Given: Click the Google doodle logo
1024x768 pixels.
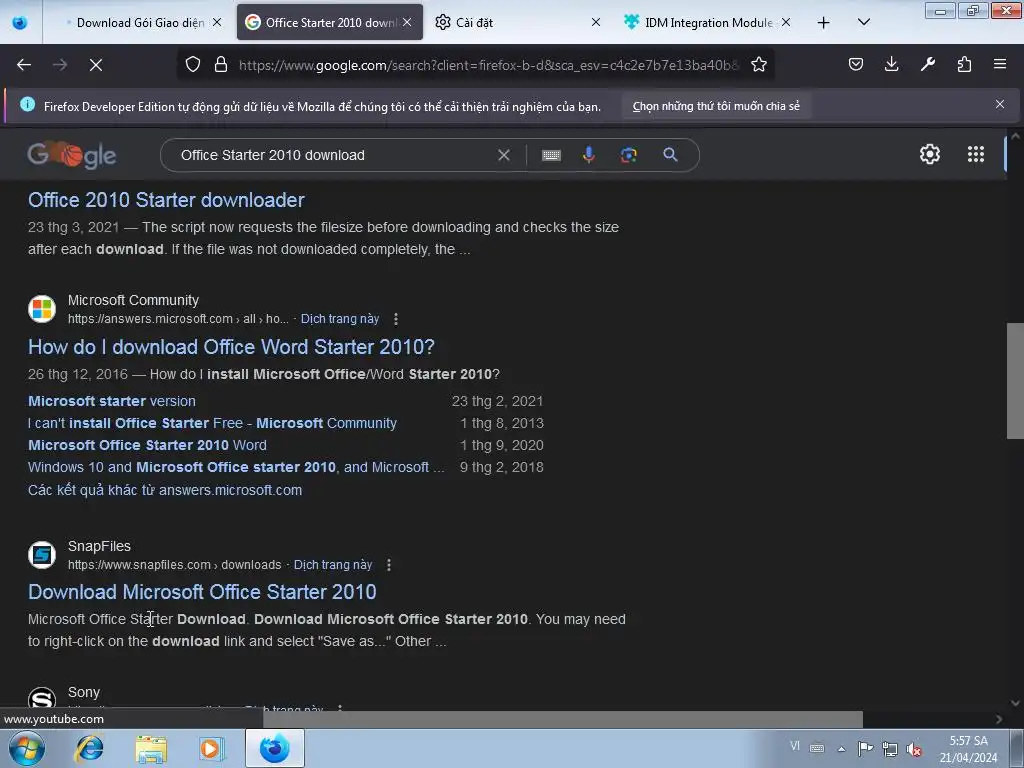Looking at the screenshot, I should [72, 155].
